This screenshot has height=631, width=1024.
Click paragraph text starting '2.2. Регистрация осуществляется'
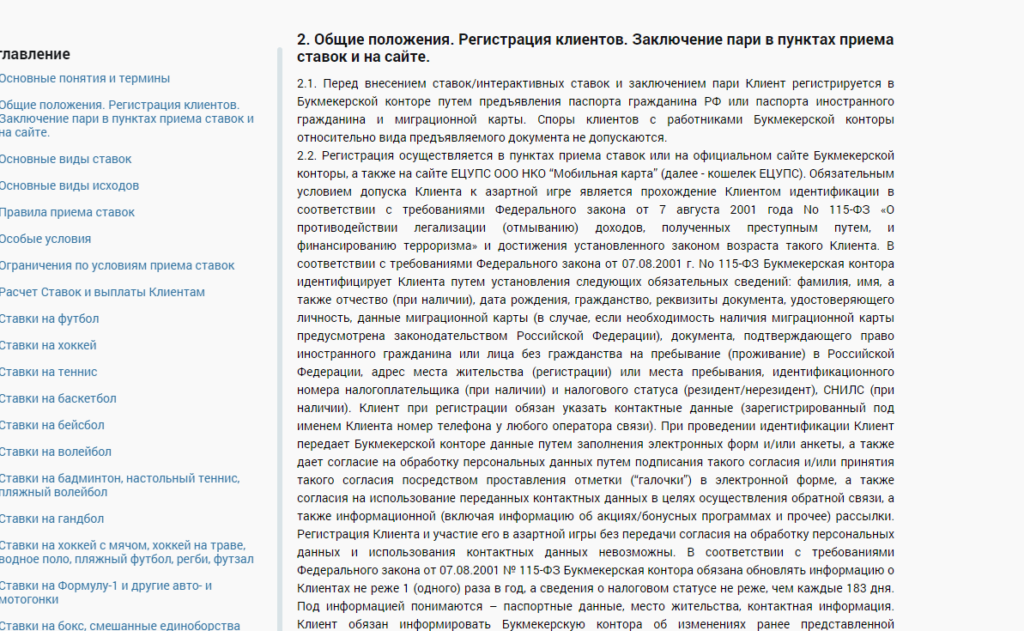[x=595, y=390]
